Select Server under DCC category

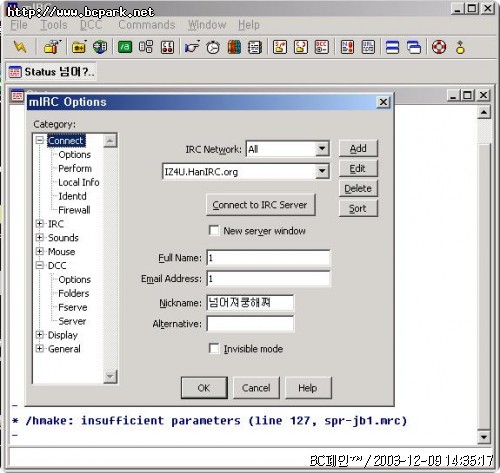(72, 321)
